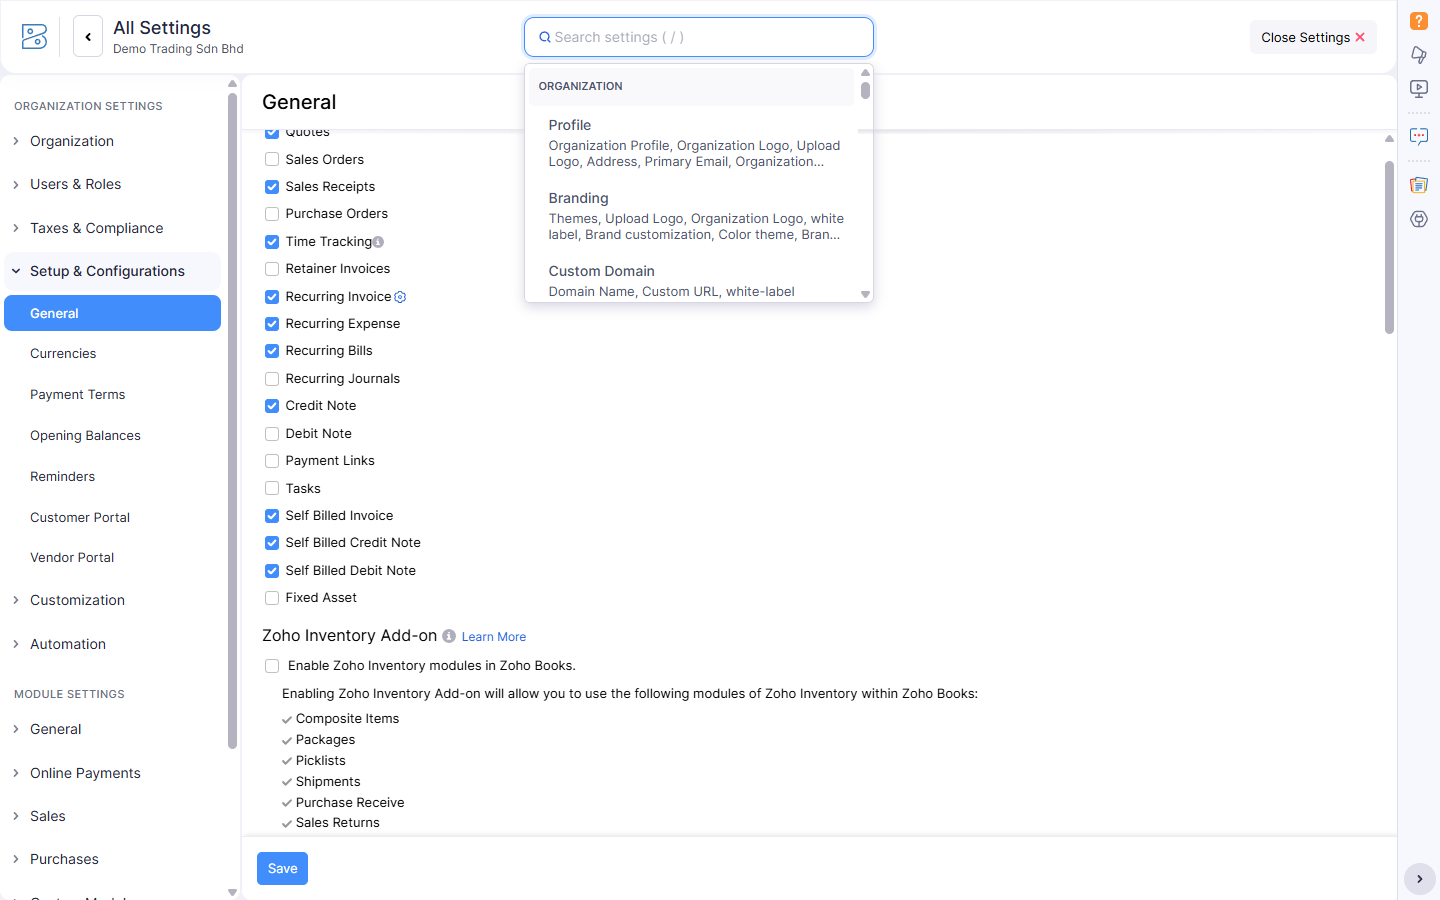Uncheck the Sales Receipts checkbox

point(272,187)
